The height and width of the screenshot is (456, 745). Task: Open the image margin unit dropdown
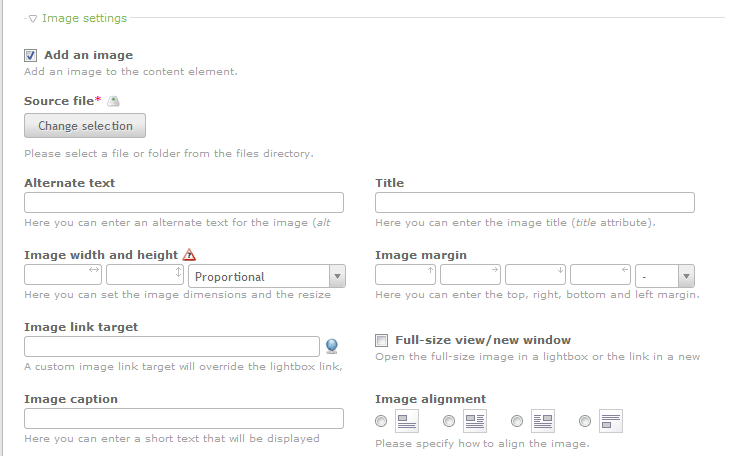665,276
